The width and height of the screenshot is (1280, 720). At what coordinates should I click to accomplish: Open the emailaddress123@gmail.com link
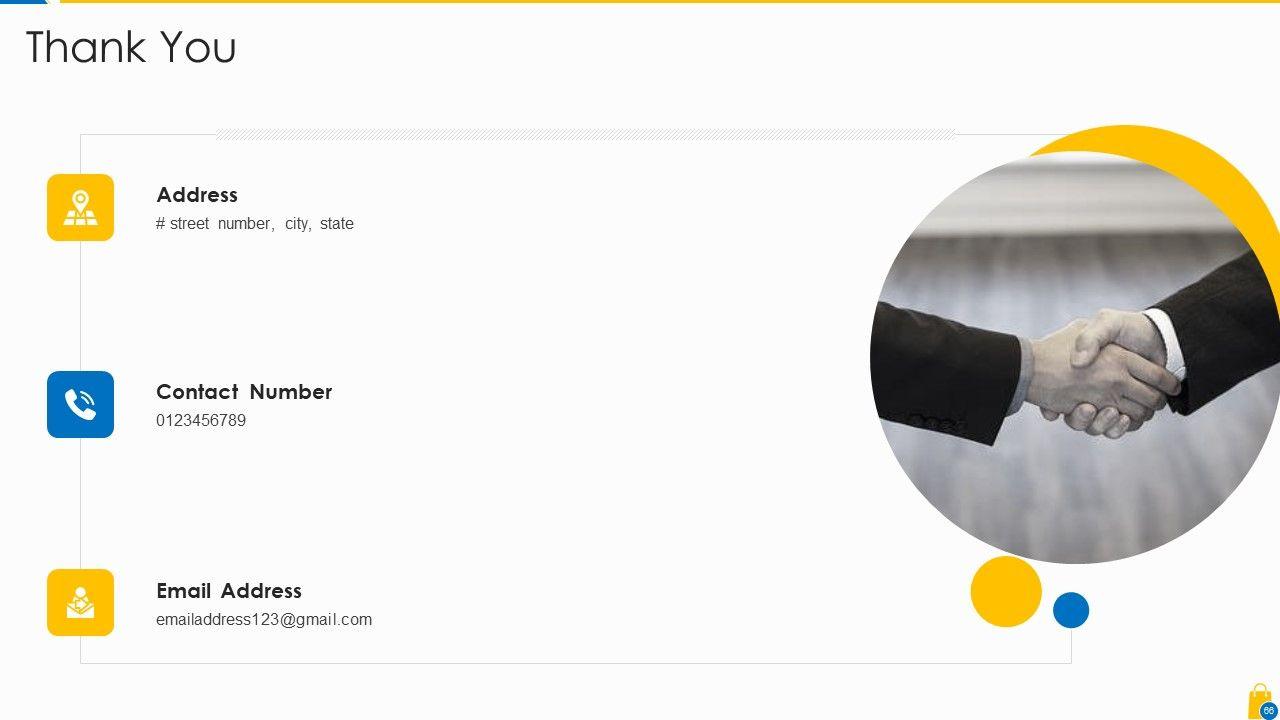click(264, 620)
